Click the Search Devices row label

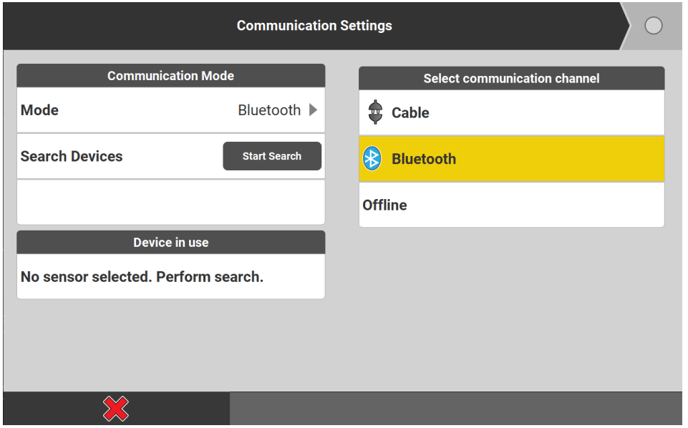tap(72, 156)
